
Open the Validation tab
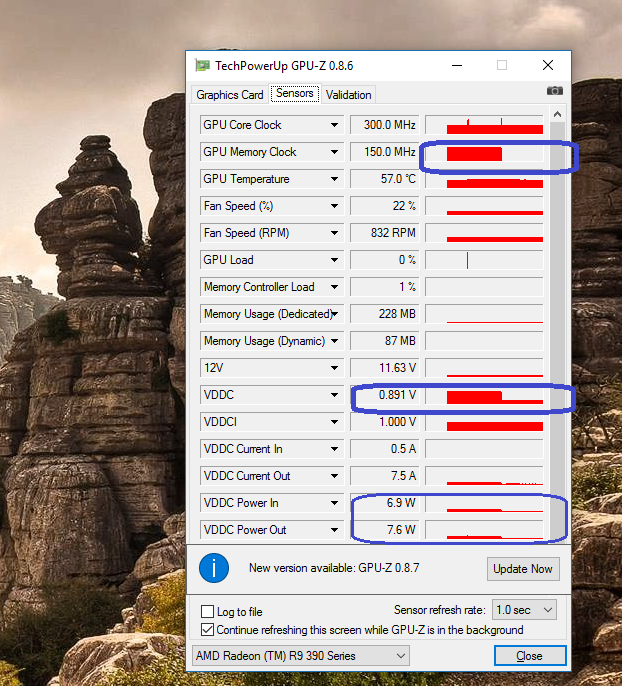(x=348, y=94)
